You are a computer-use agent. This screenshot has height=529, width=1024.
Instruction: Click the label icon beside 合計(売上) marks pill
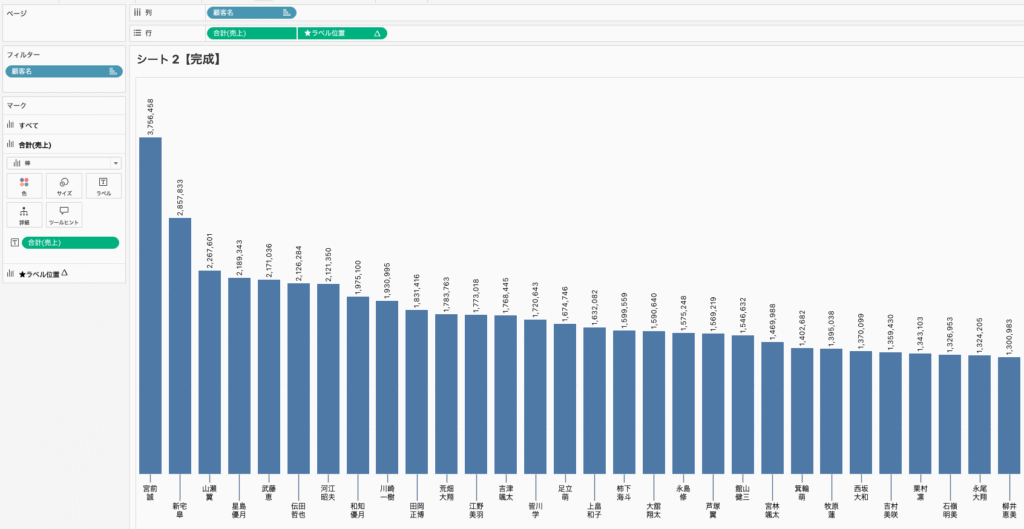(x=14, y=243)
